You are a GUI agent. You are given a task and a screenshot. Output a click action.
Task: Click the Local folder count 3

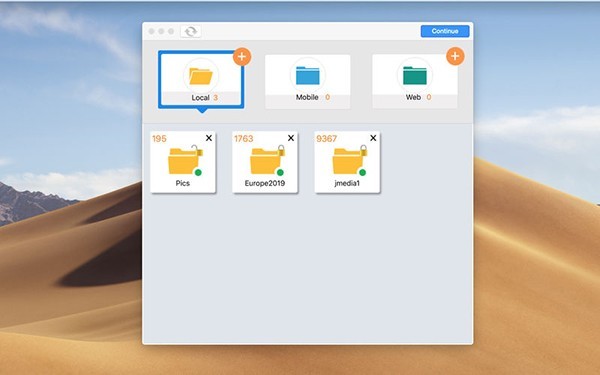(x=215, y=98)
